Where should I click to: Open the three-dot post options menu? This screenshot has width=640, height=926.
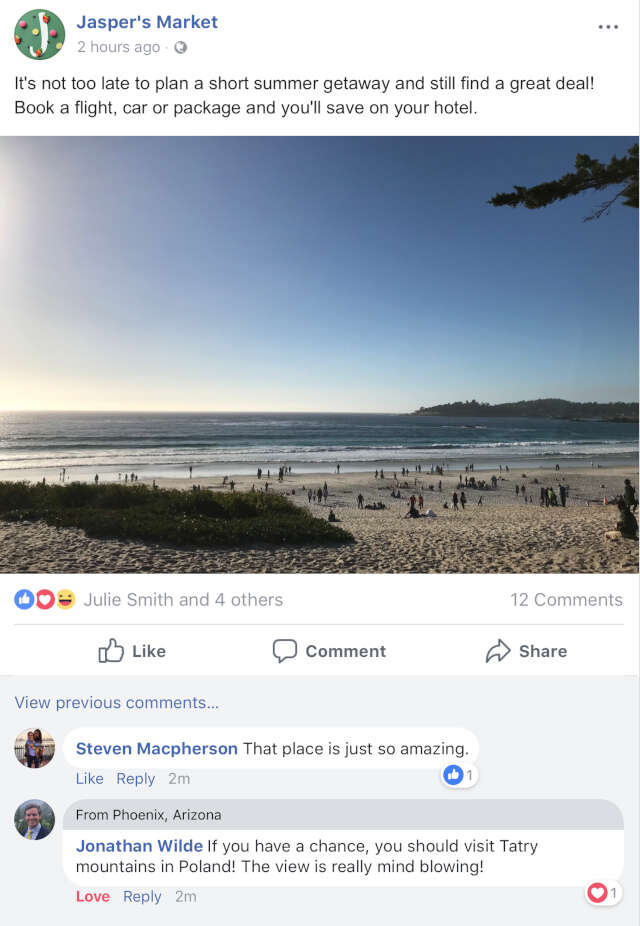tap(608, 27)
